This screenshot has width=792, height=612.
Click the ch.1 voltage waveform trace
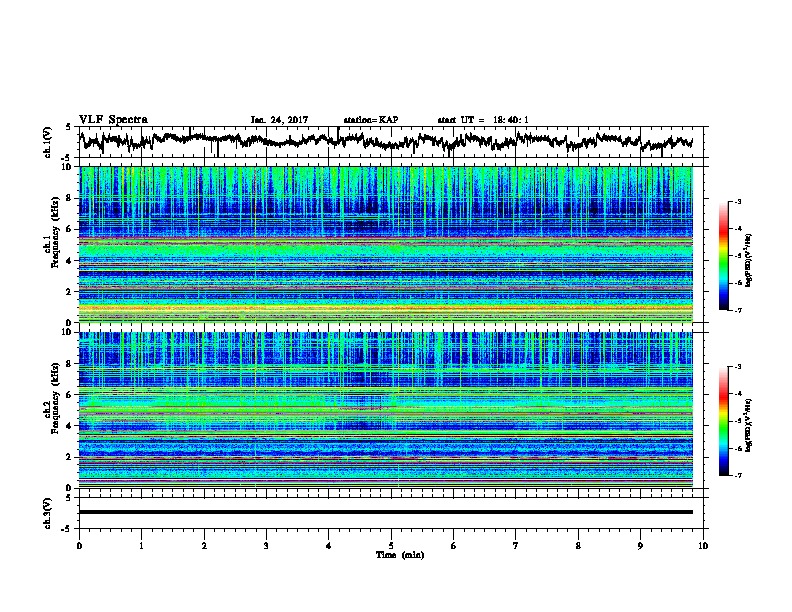click(386, 141)
